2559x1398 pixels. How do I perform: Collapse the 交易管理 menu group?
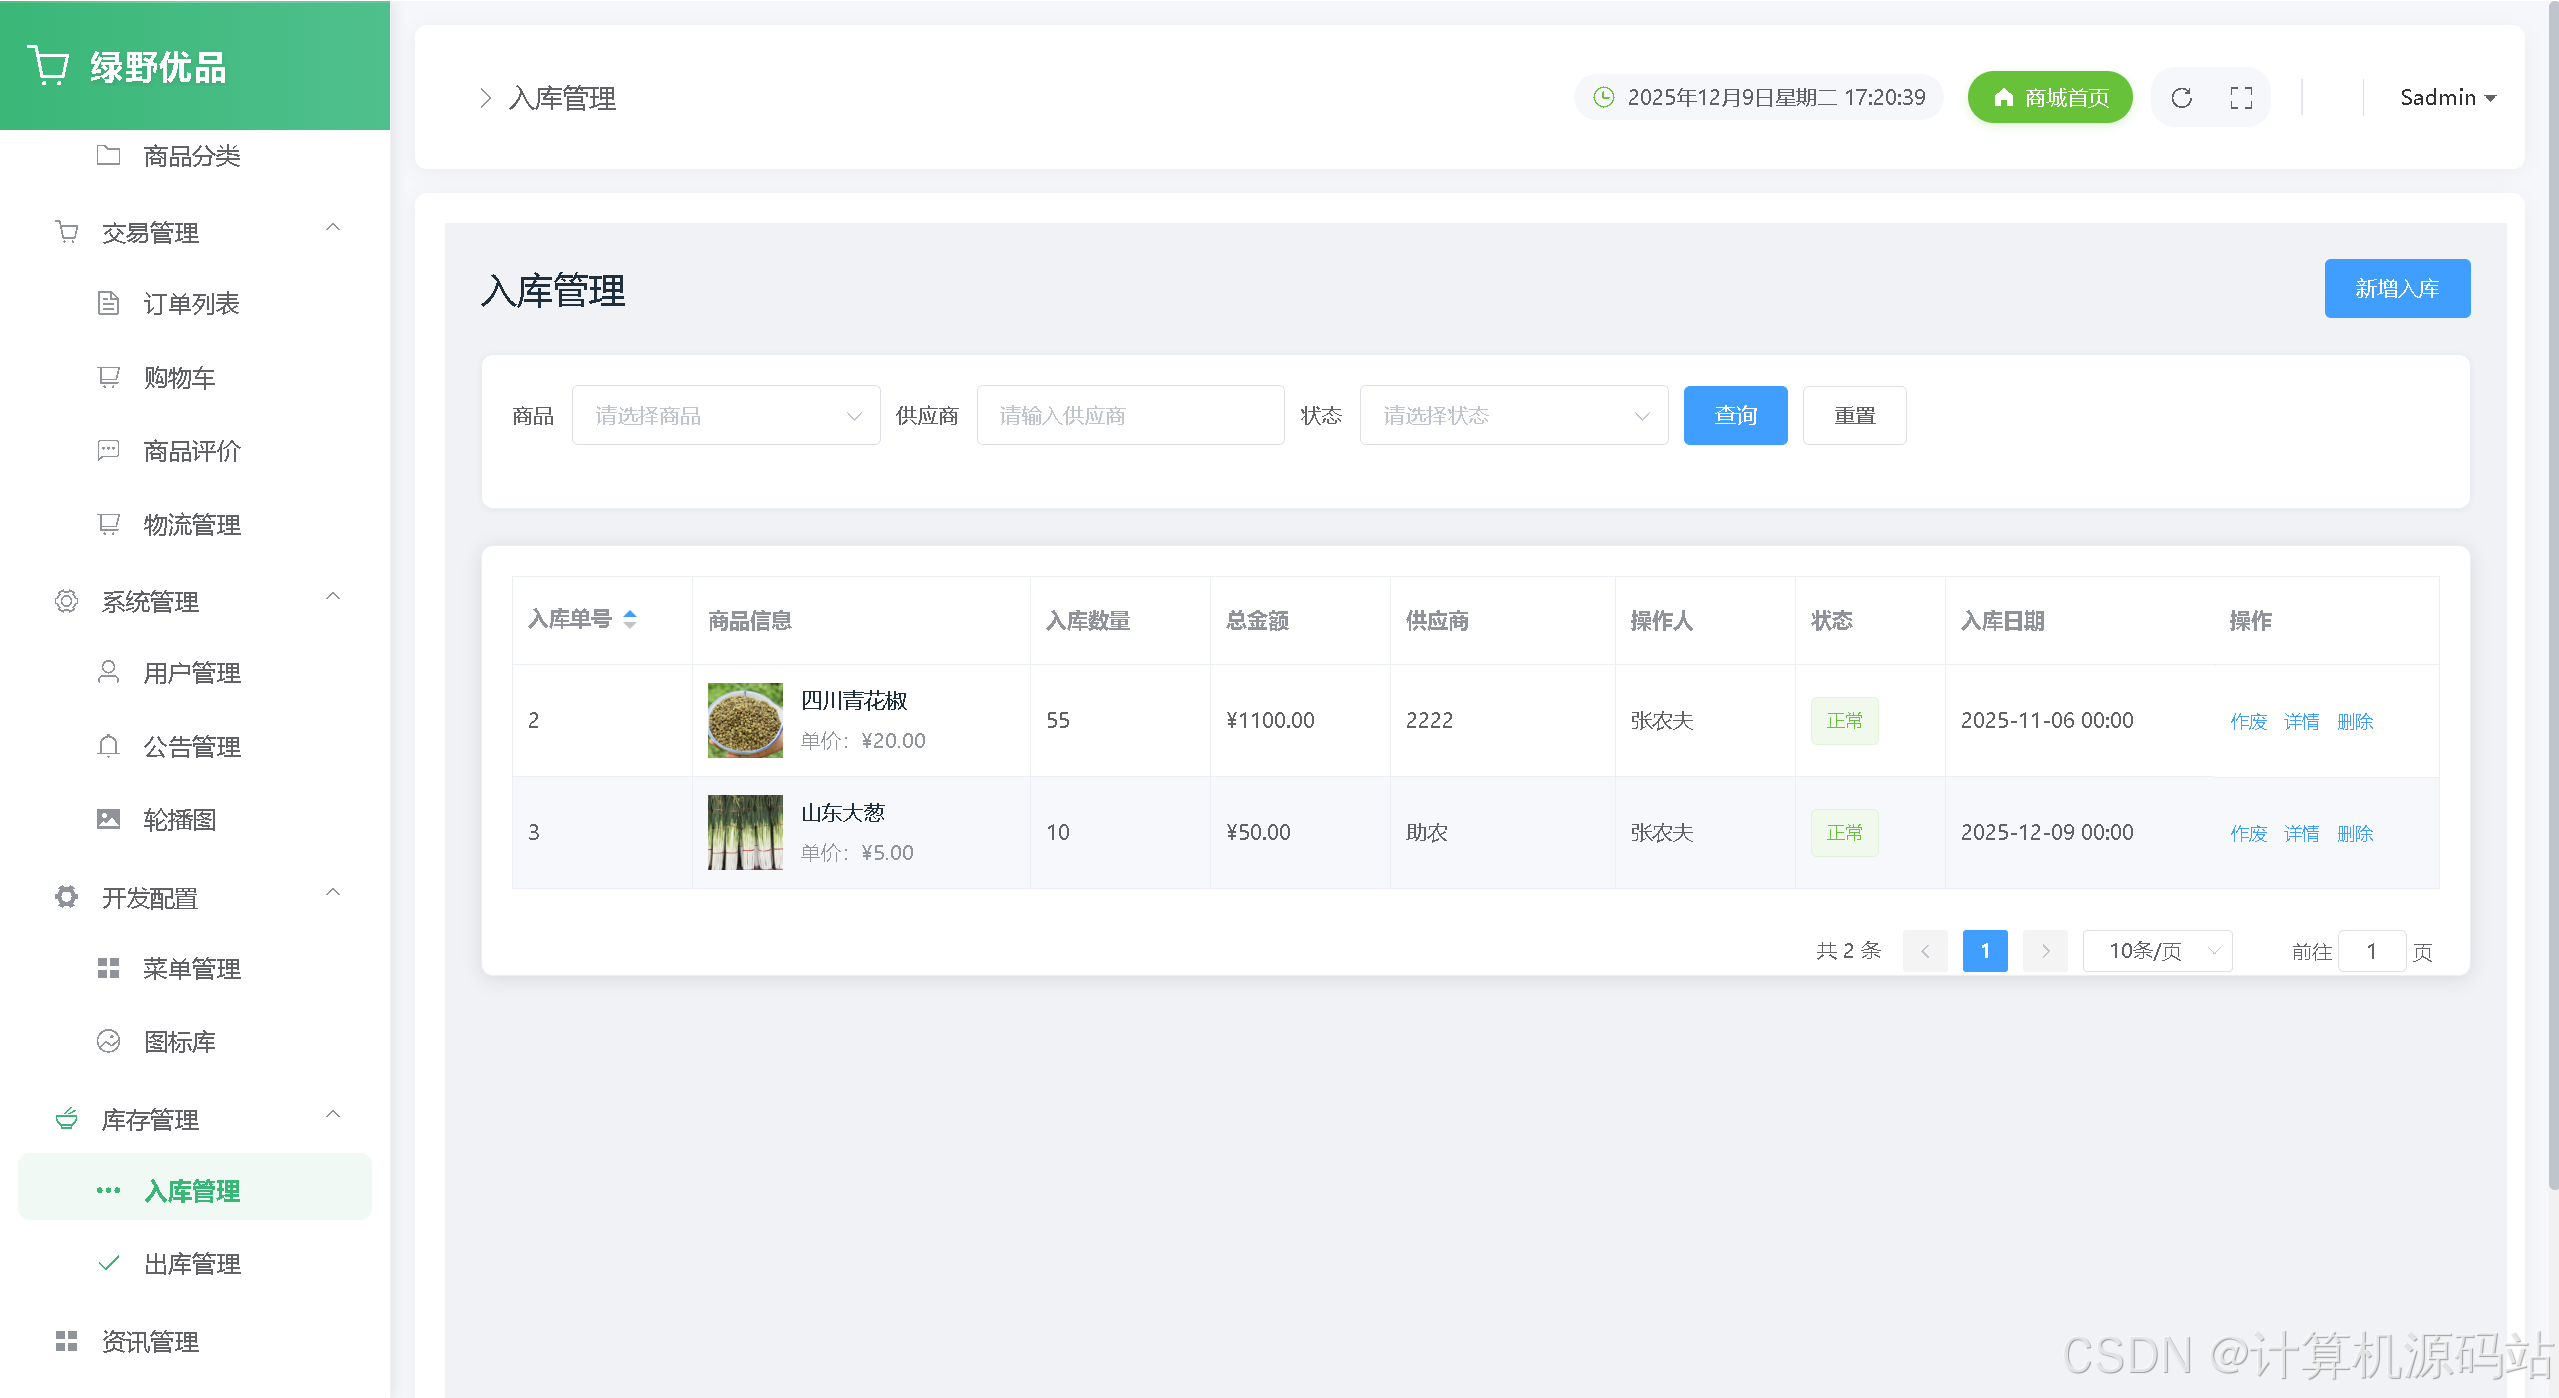click(x=333, y=228)
